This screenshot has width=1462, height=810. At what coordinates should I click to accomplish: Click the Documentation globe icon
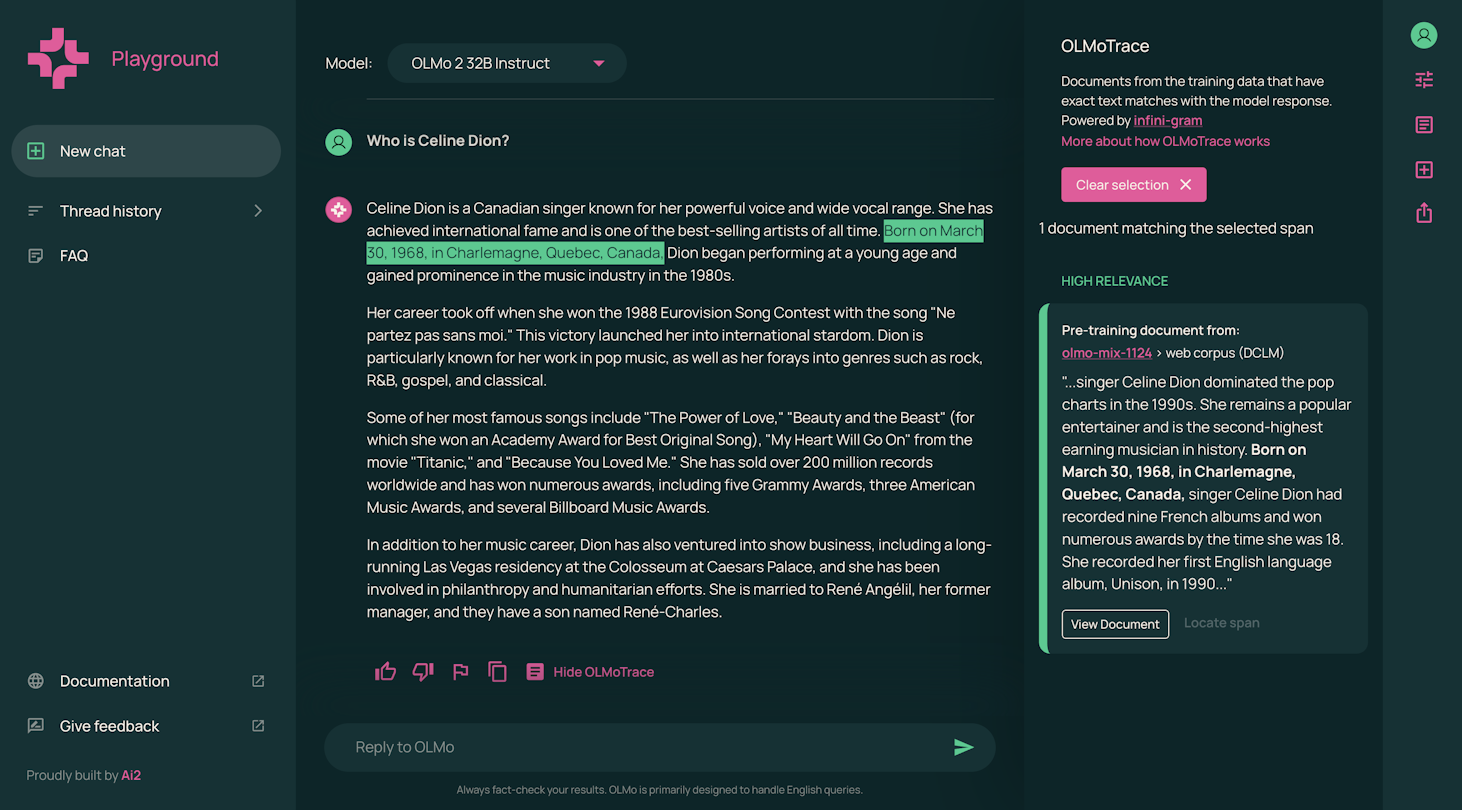coord(36,681)
